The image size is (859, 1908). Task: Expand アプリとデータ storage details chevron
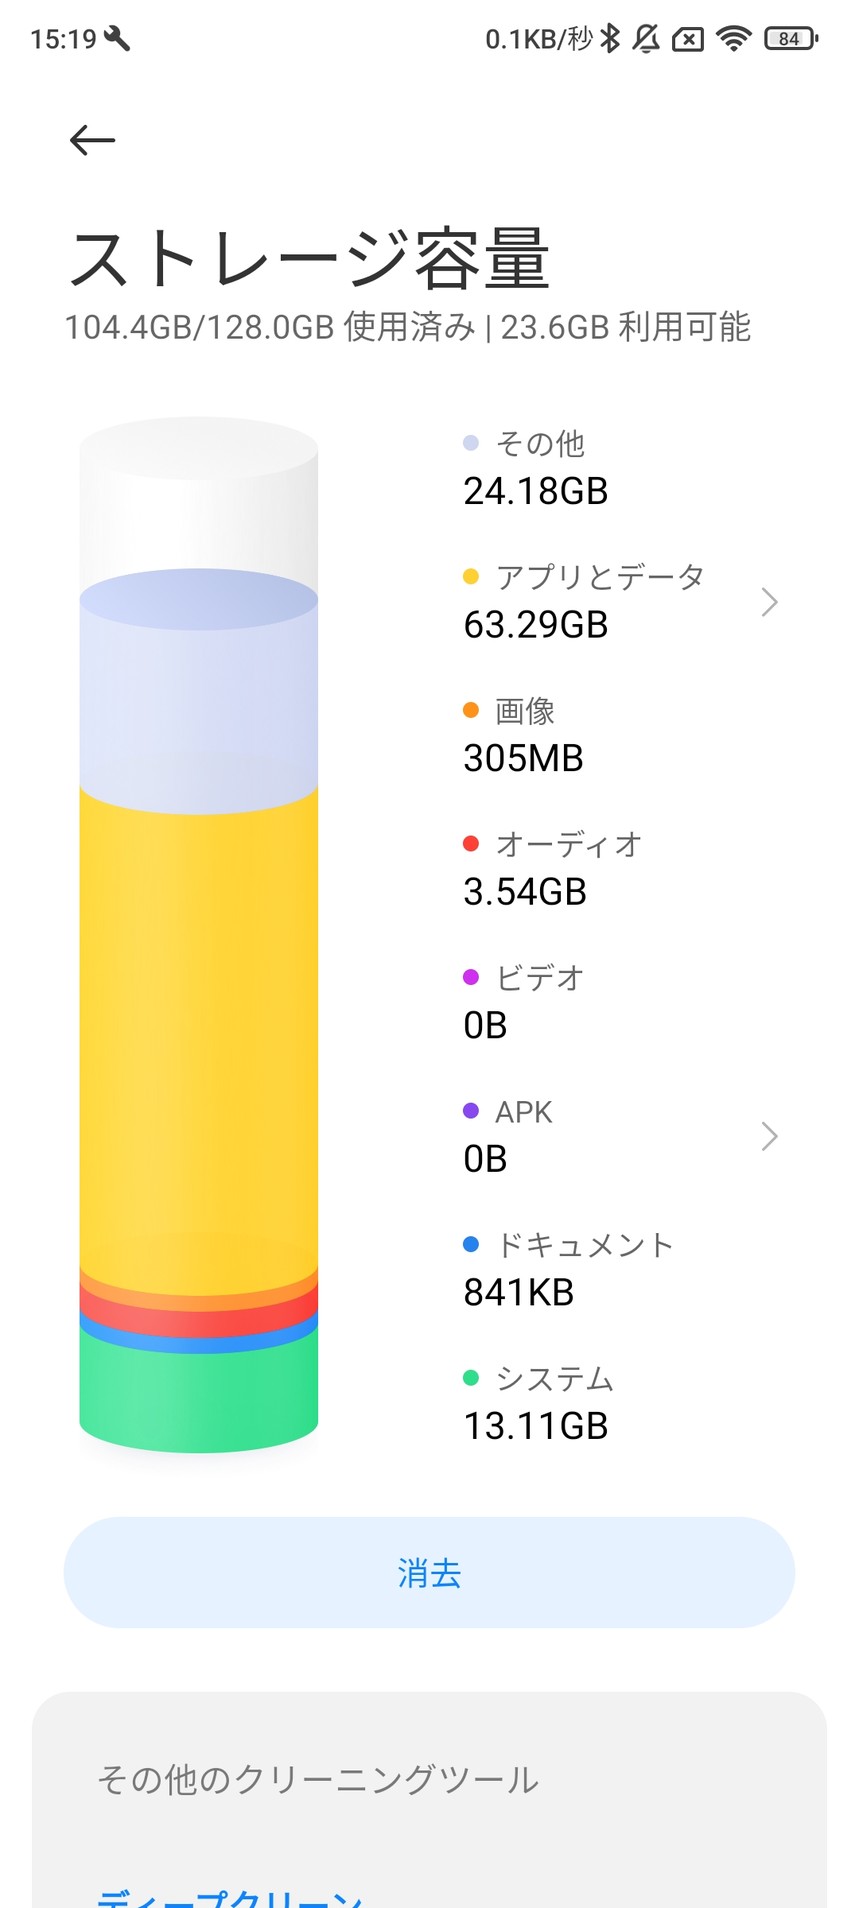(x=768, y=602)
